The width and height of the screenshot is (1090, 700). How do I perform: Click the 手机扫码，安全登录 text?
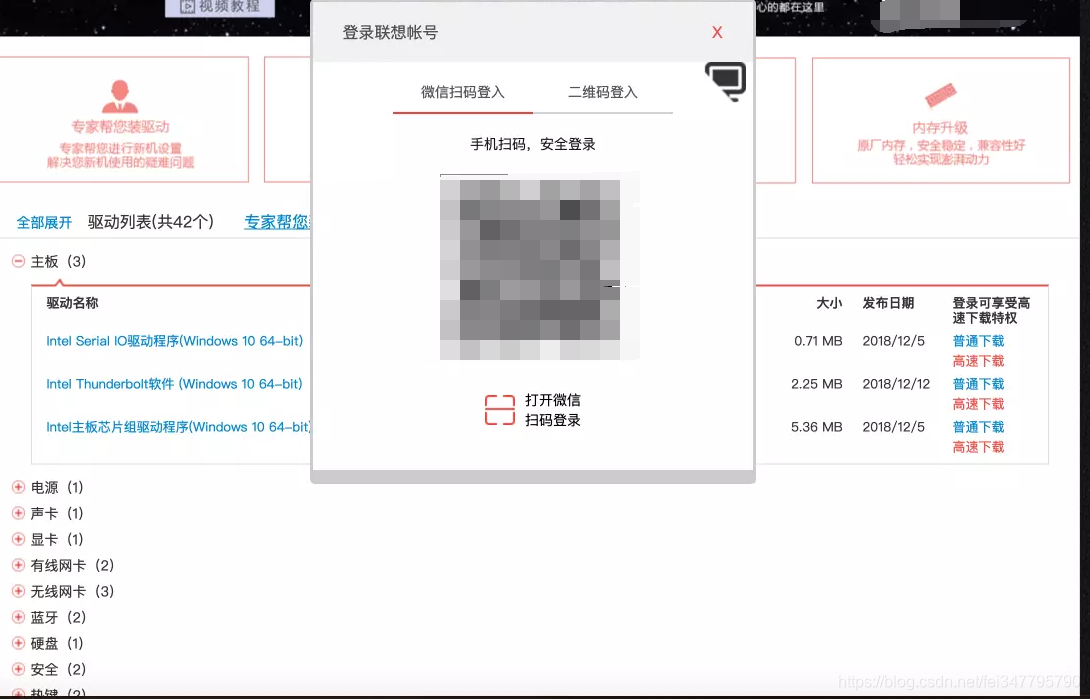pyautogui.click(x=533, y=145)
